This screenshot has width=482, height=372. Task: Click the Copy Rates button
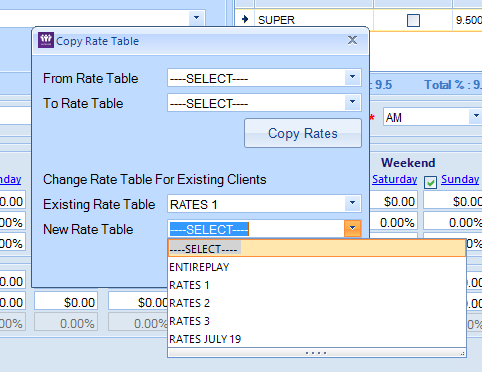click(303, 133)
